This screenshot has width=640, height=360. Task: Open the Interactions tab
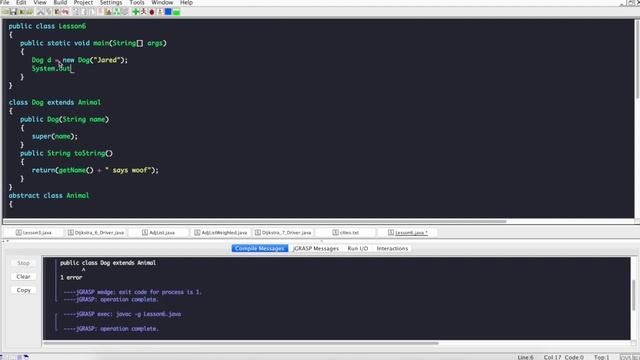coord(392,249)
